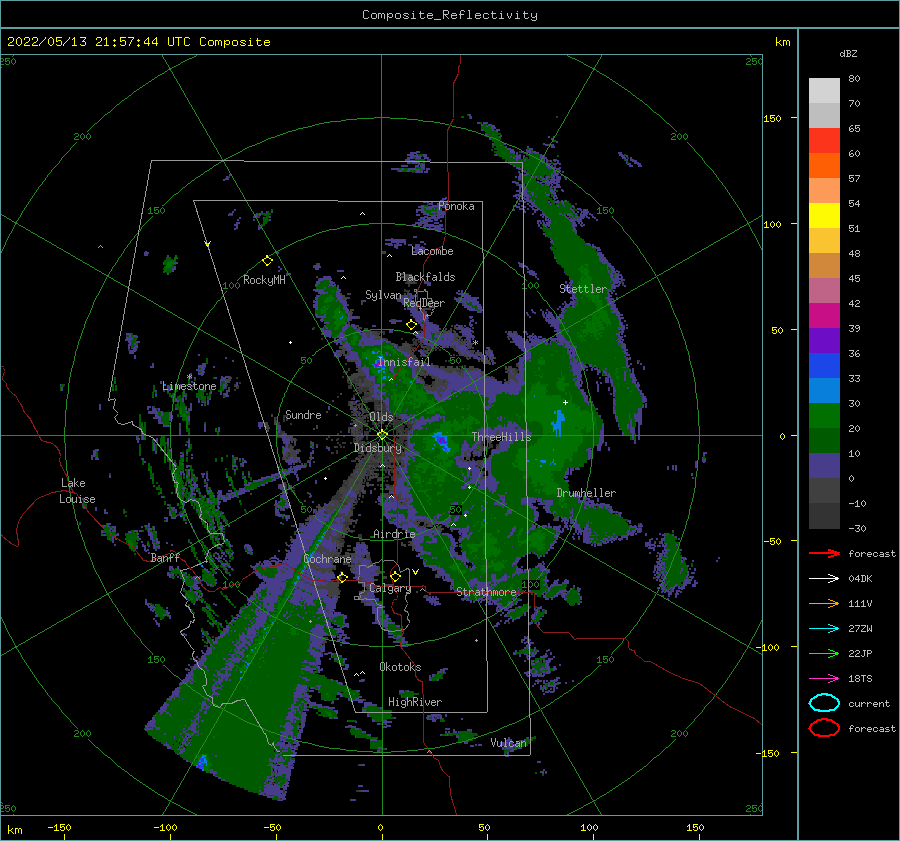The height and width of the screenshot is (841, 900).
Task: Click the cyan 27ZW arrow in the legend
Action: (x=824, y=629)
